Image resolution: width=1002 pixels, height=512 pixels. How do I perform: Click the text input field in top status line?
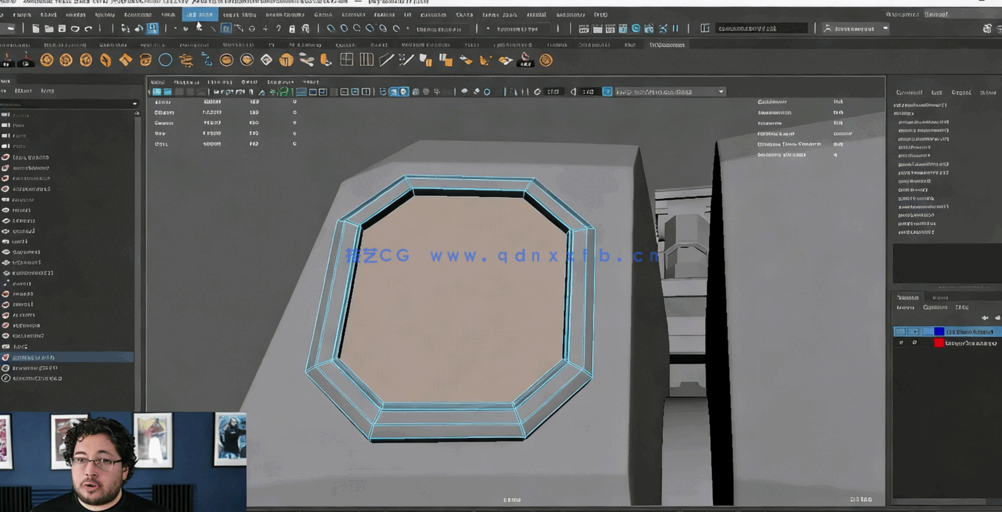(x=761, y=29)
